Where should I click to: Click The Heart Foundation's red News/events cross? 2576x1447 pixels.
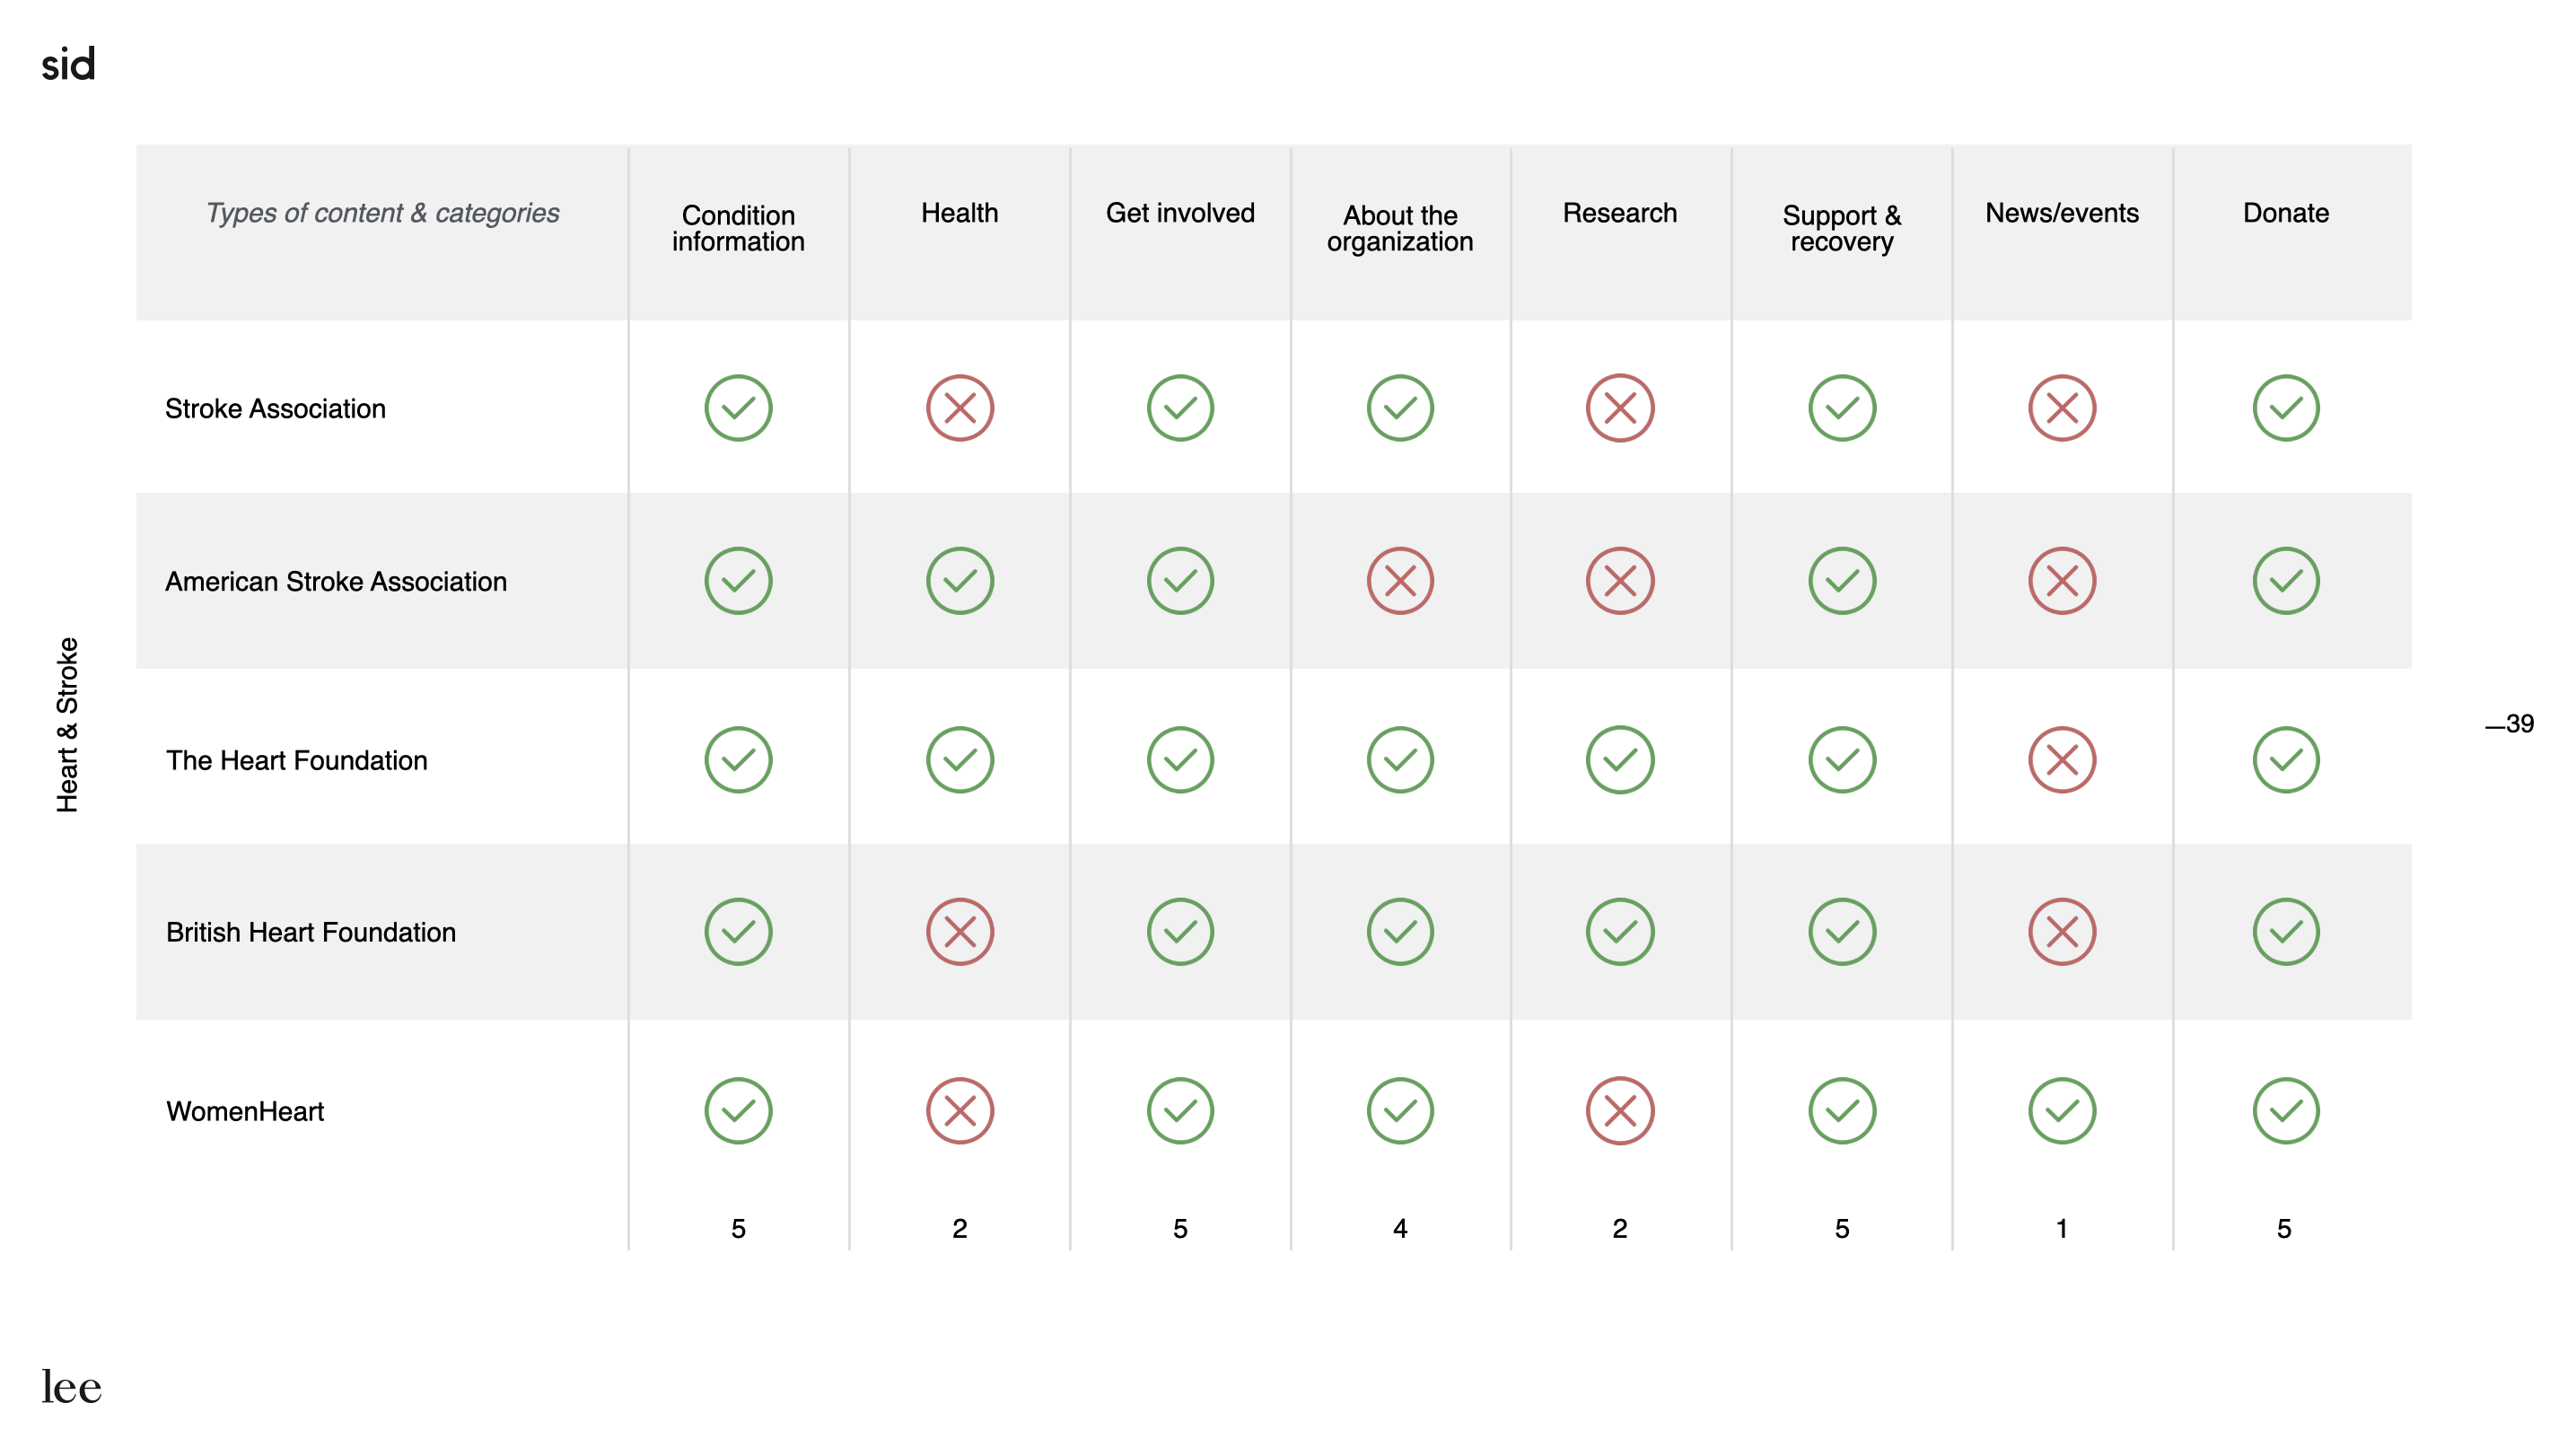pos(2061,760)
